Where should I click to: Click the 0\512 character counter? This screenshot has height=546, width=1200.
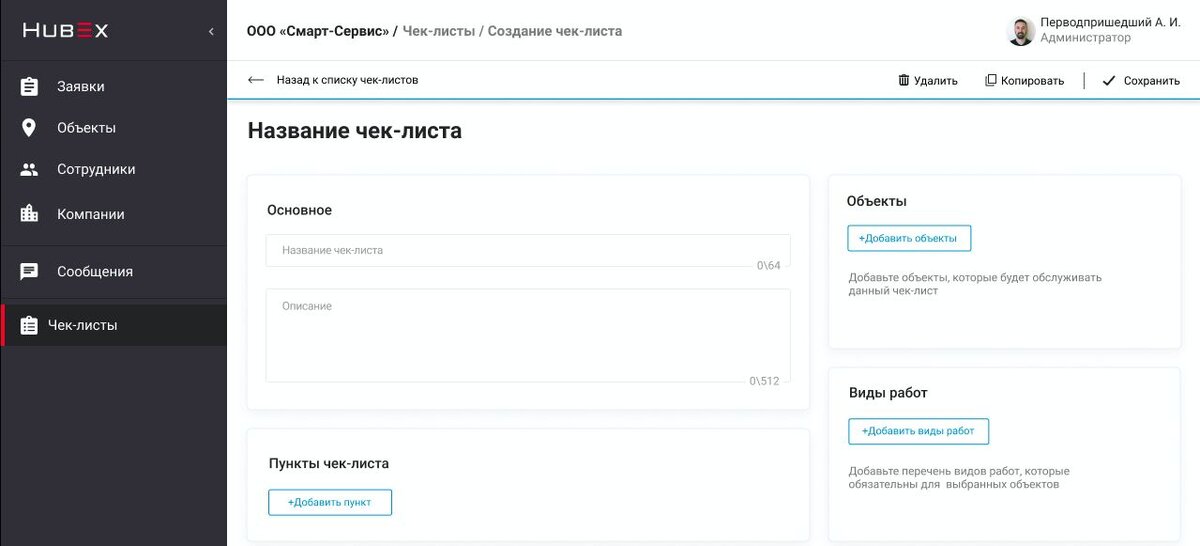tap(764, 381)
